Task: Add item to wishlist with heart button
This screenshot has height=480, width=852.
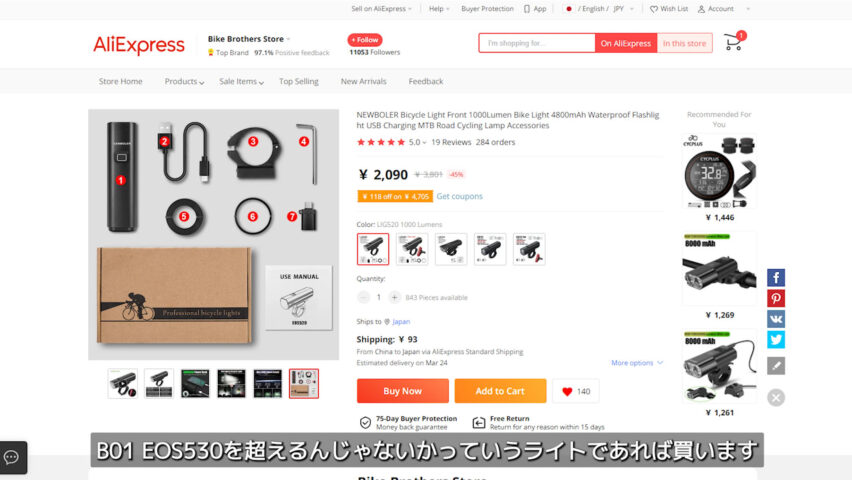Action: tap(575, 391)
